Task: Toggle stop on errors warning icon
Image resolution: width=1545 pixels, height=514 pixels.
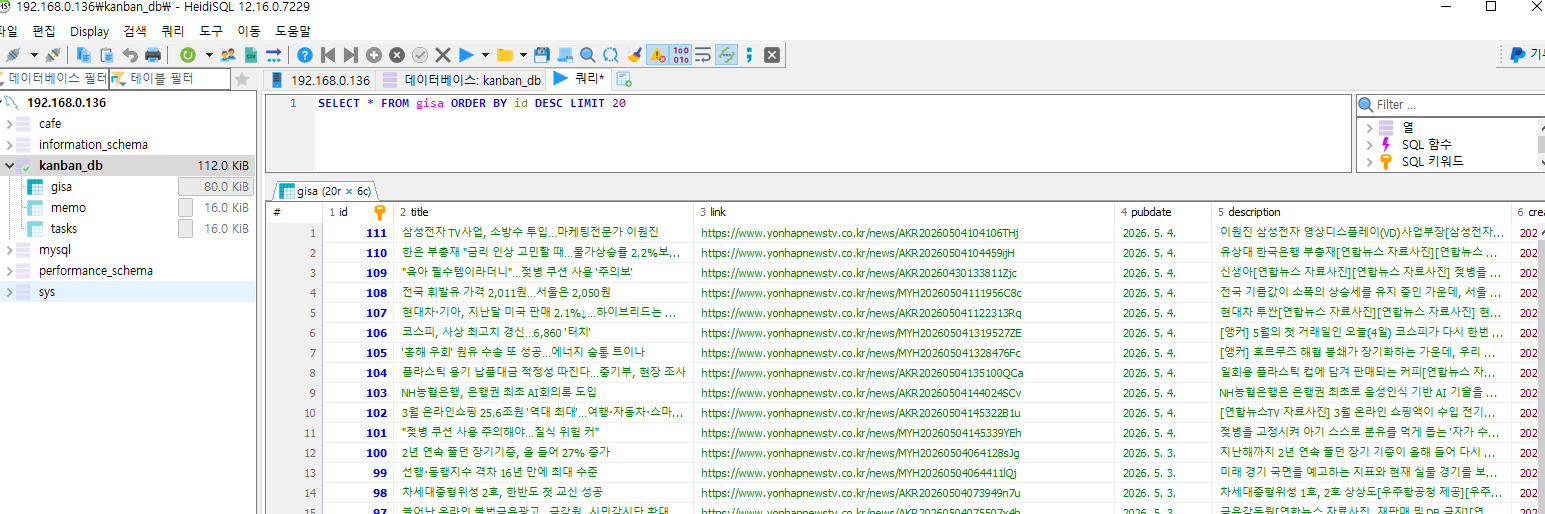Action: point(657,55)
